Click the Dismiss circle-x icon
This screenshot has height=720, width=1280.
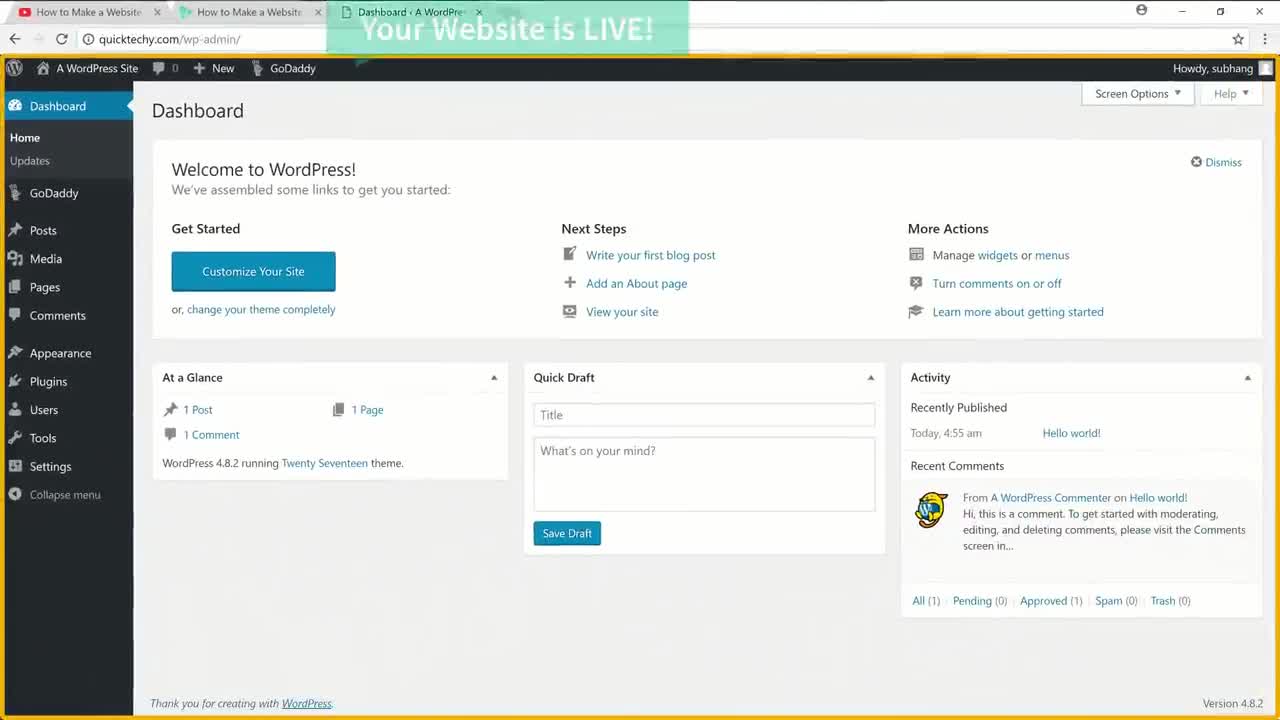1196,162
